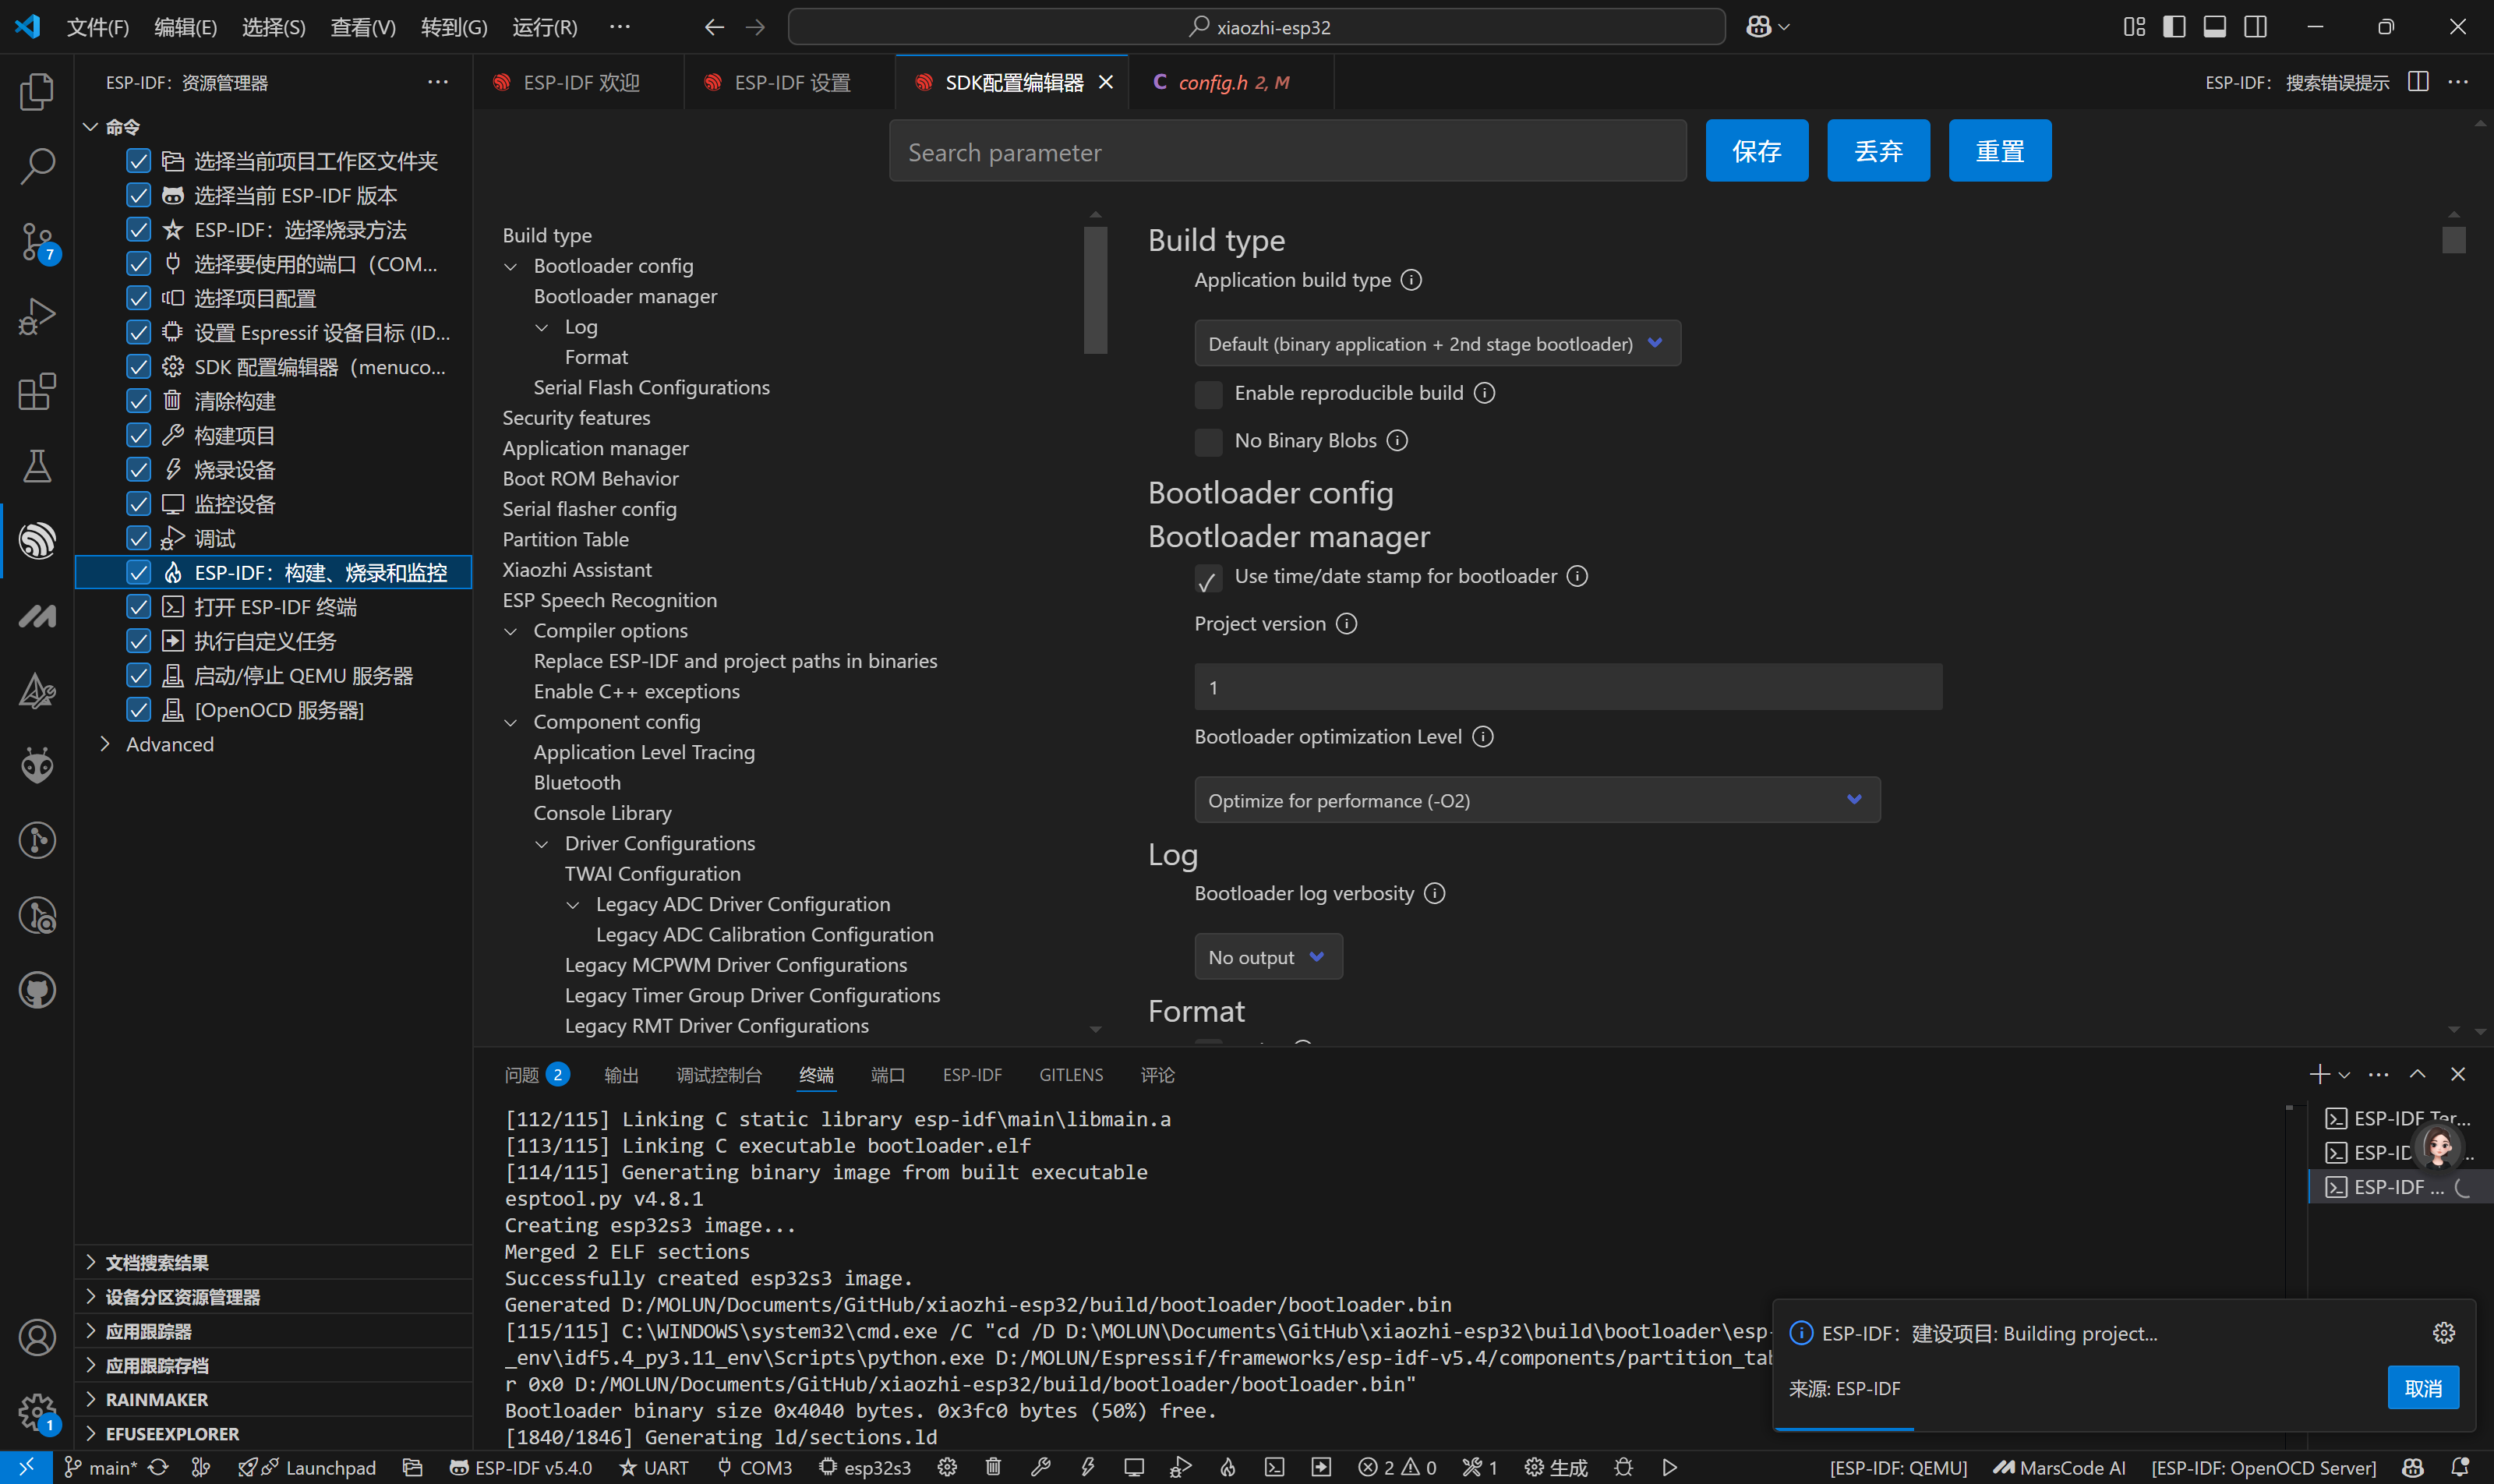Open the Application build type dropdown

1436,344
